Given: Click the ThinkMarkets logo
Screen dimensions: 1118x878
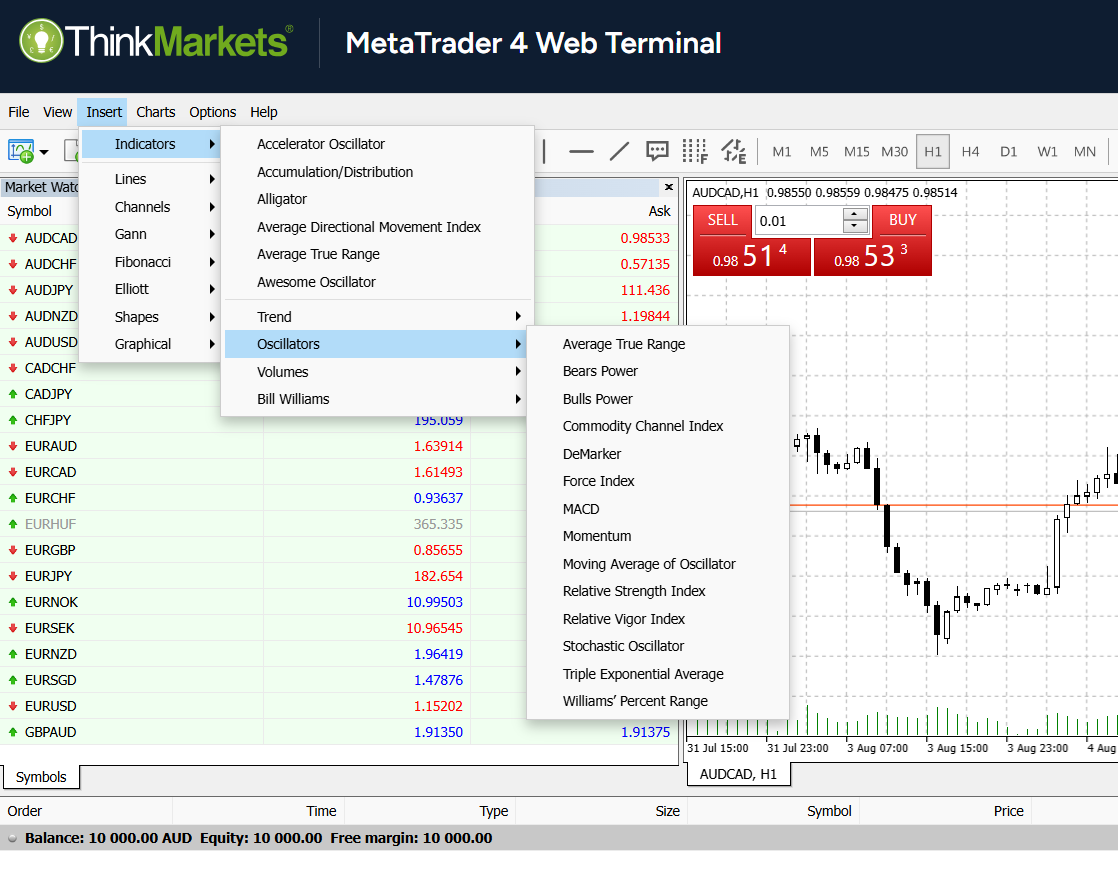Looking at the screenshot, I should tap(156, 41).
